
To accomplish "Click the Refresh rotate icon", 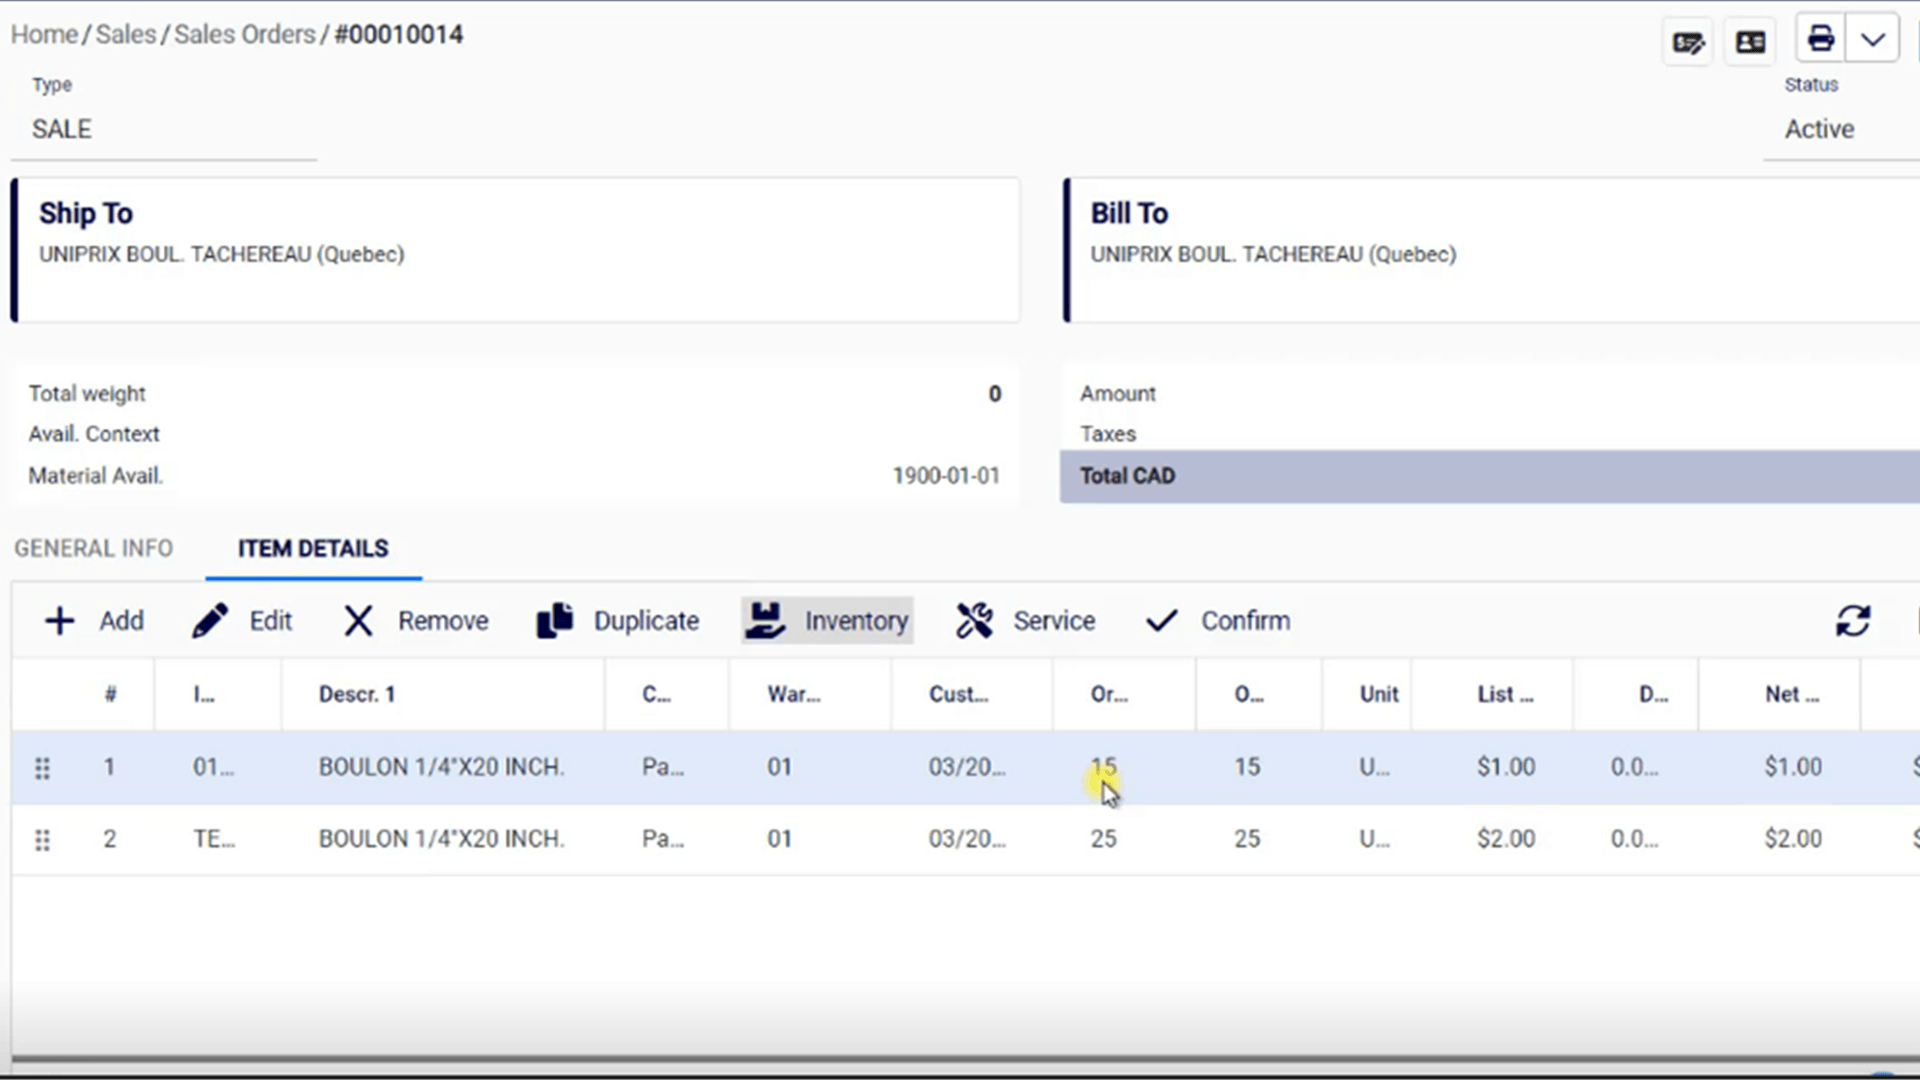I will coord(1853,620).
